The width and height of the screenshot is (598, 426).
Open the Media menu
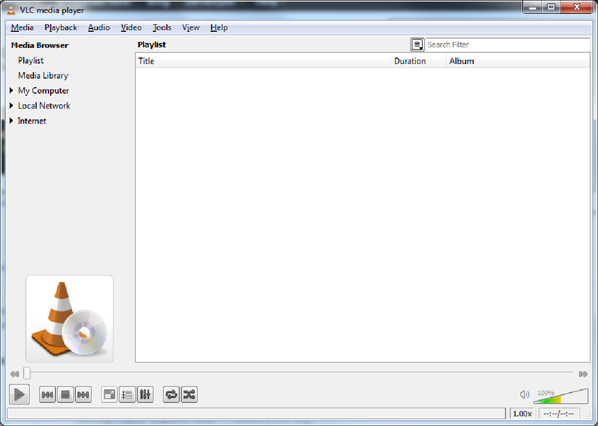pyautogui.click(x=22, y=27)
